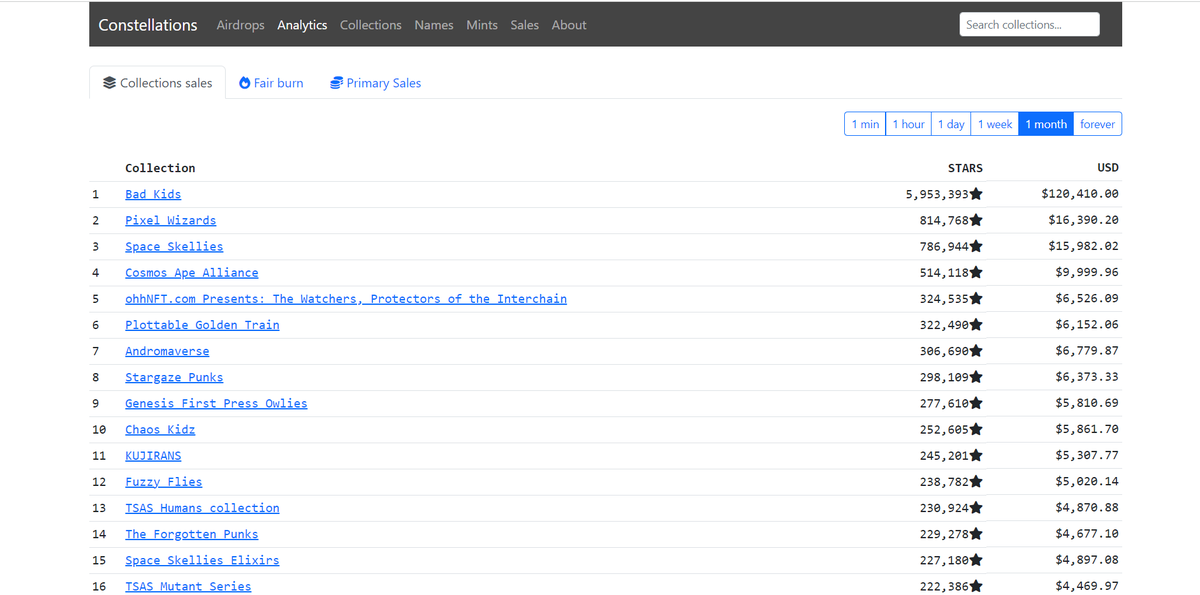The width and height of the screenshot is (1200, 595).
Task: Switch to the Fair burn tab
Action: pos(271,83)
